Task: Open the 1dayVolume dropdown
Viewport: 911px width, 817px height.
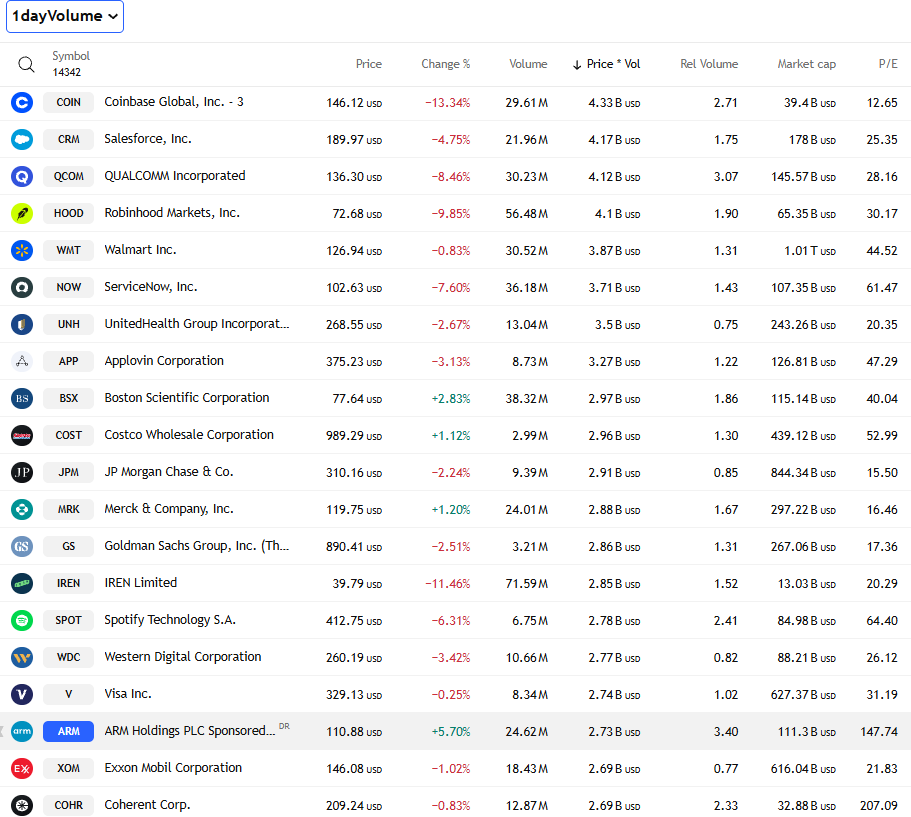Action: click(64, 16)
